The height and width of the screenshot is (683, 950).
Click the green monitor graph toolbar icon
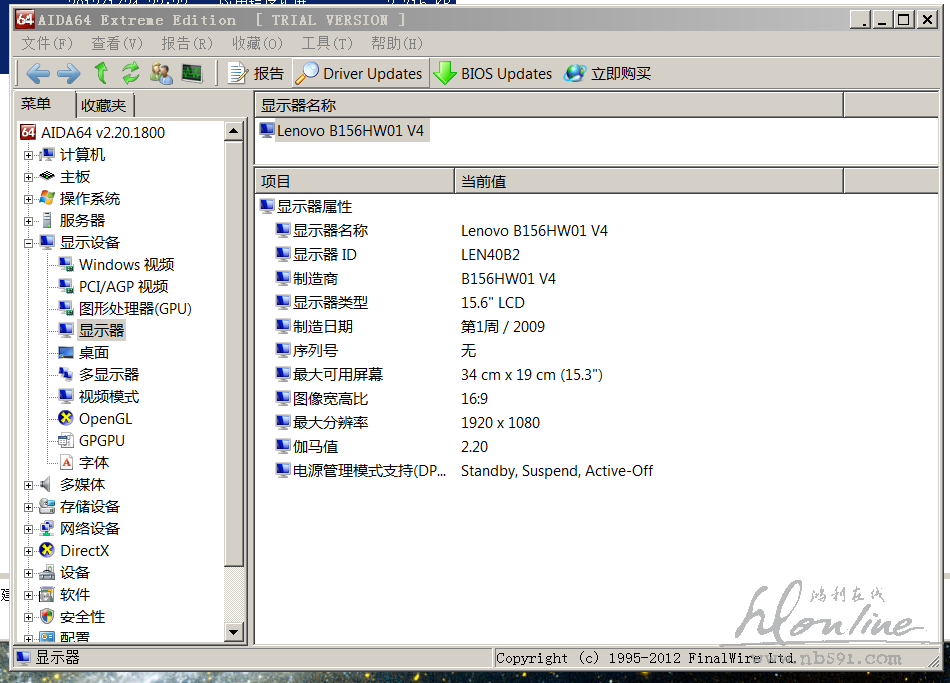(x=192, y=73)
